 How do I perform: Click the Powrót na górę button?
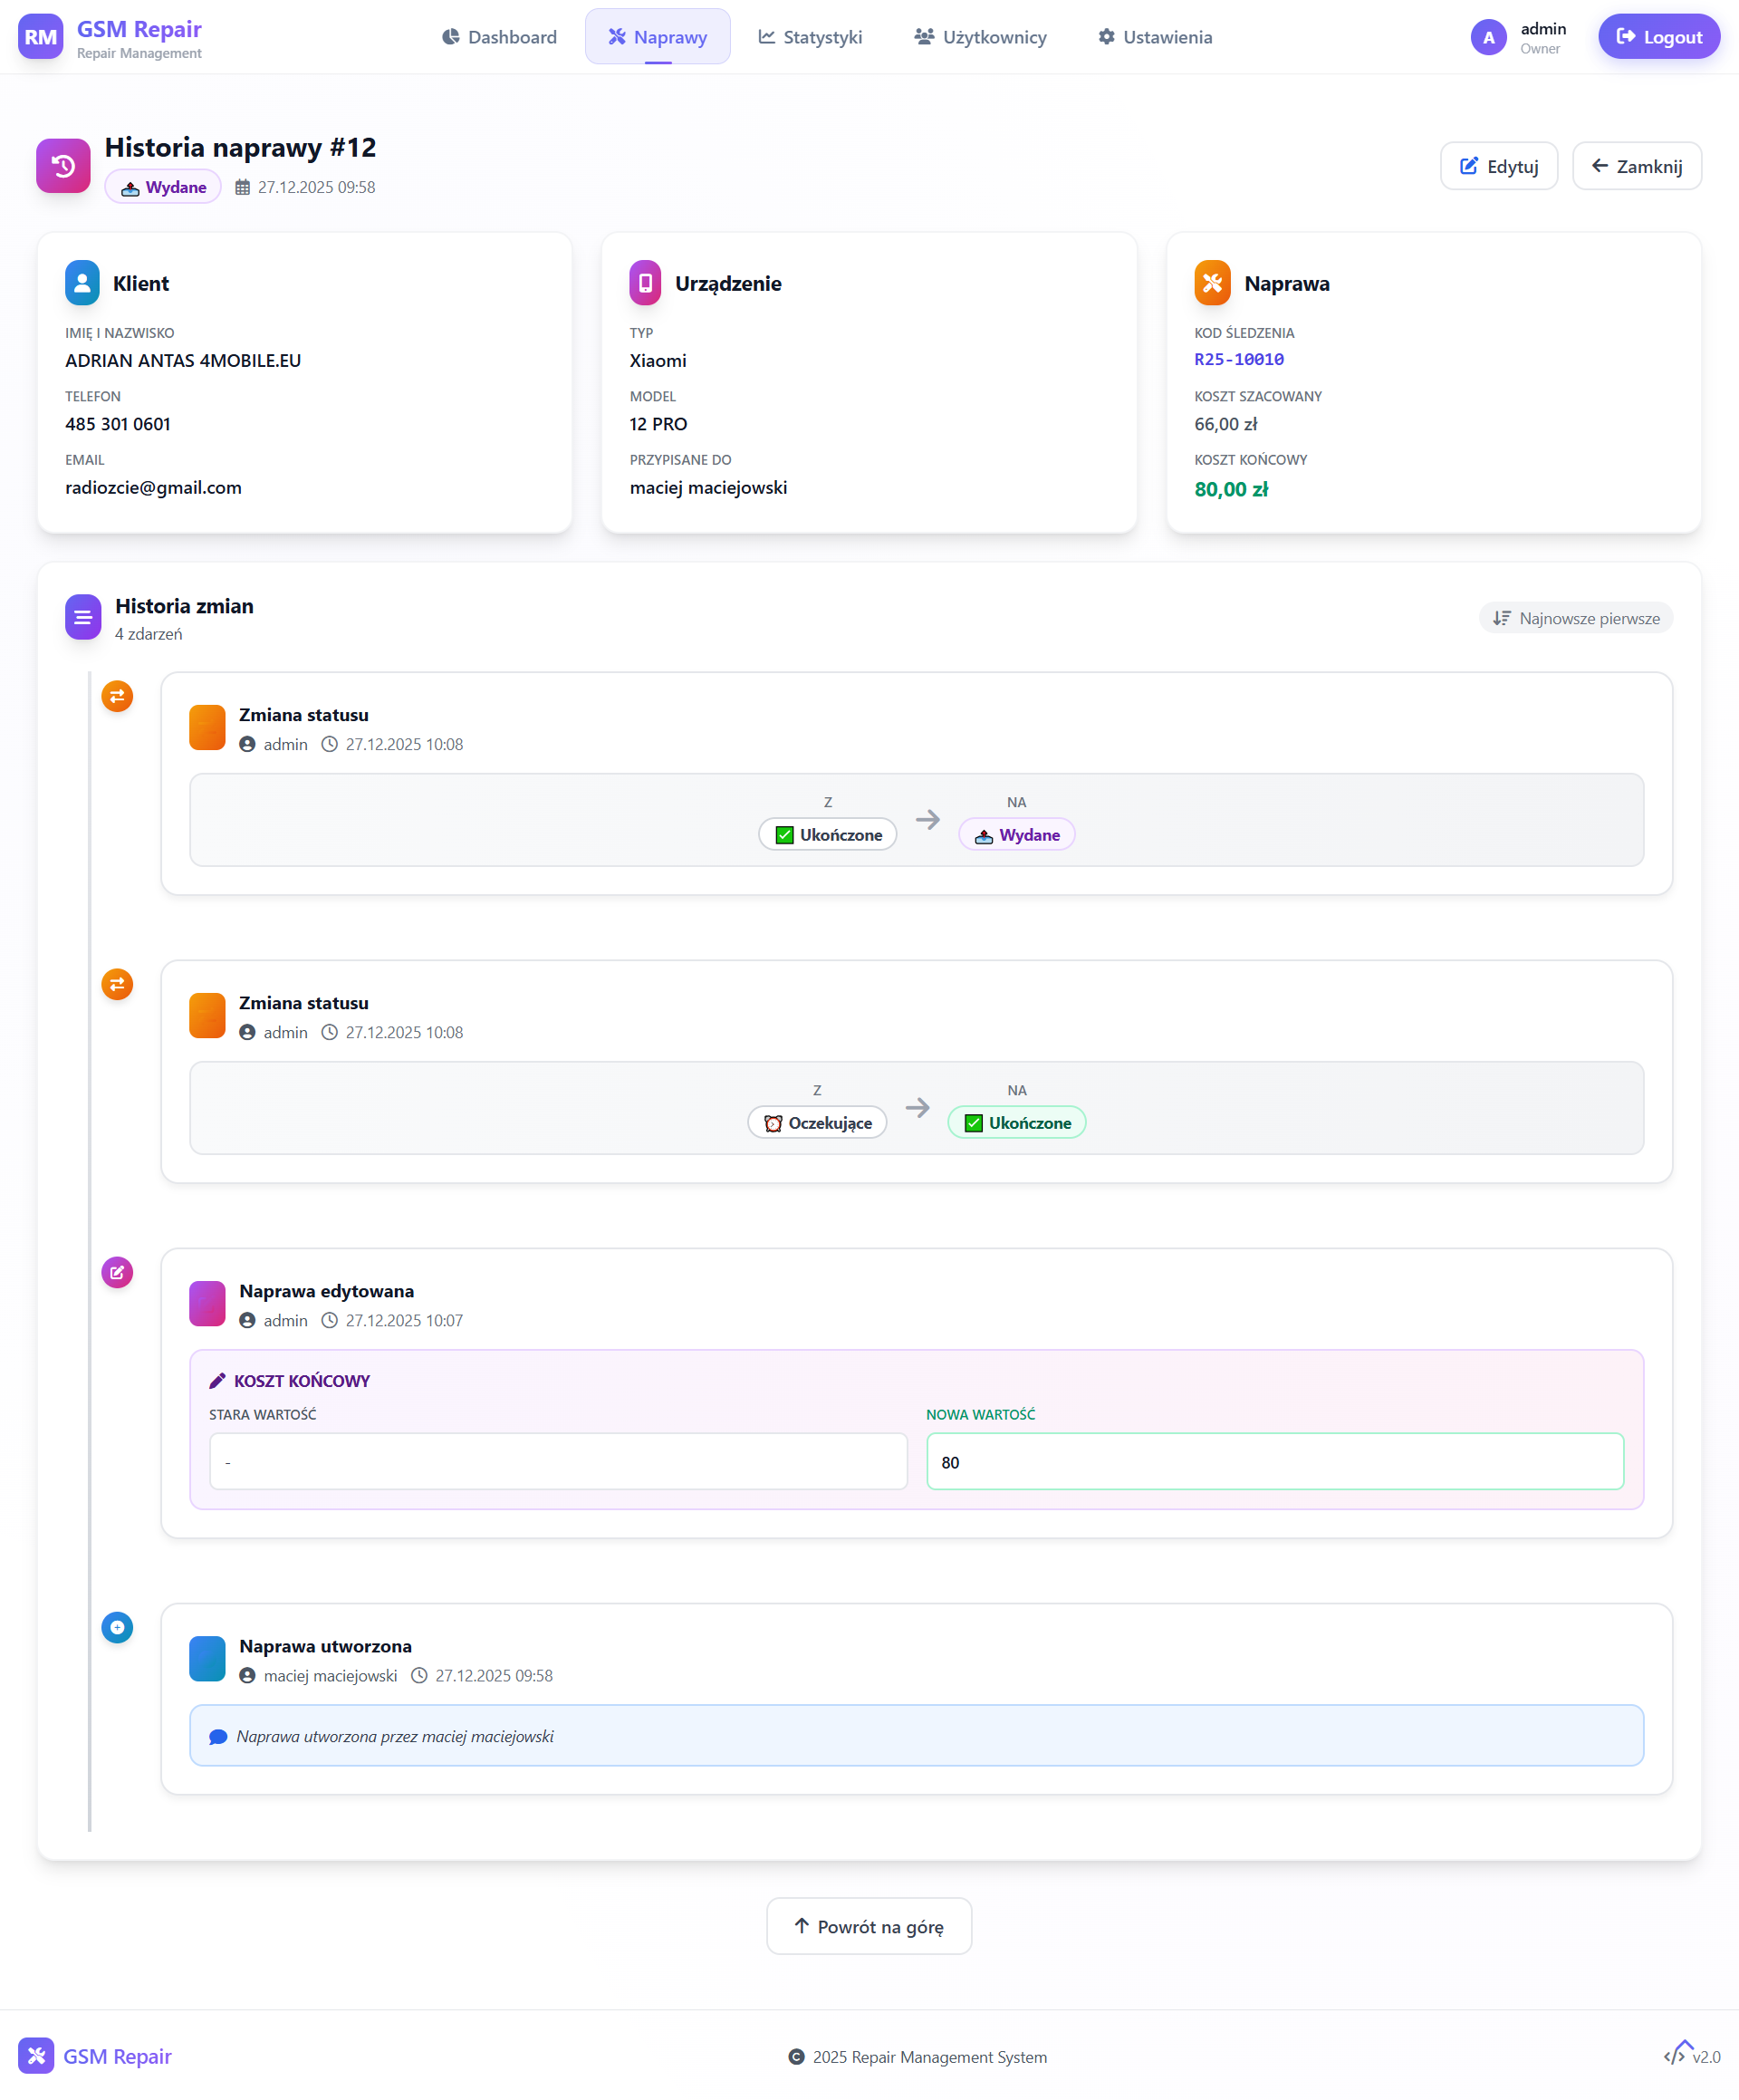coord(869,1926)
